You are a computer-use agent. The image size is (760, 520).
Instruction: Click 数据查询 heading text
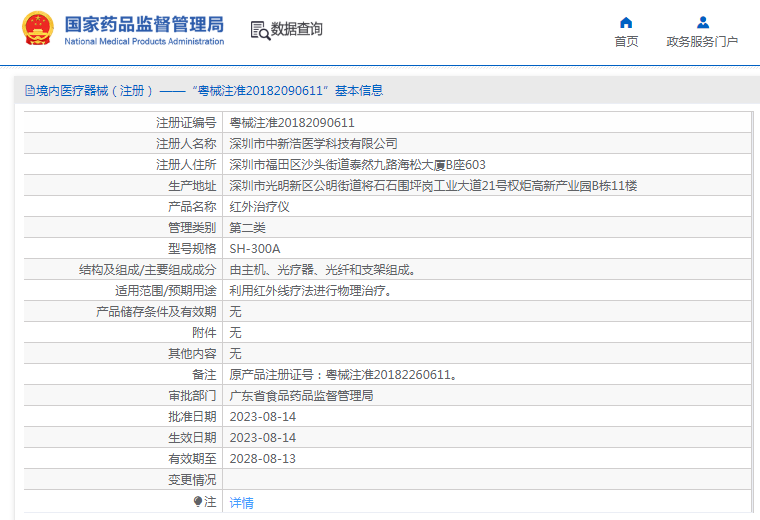coord(297,29)
